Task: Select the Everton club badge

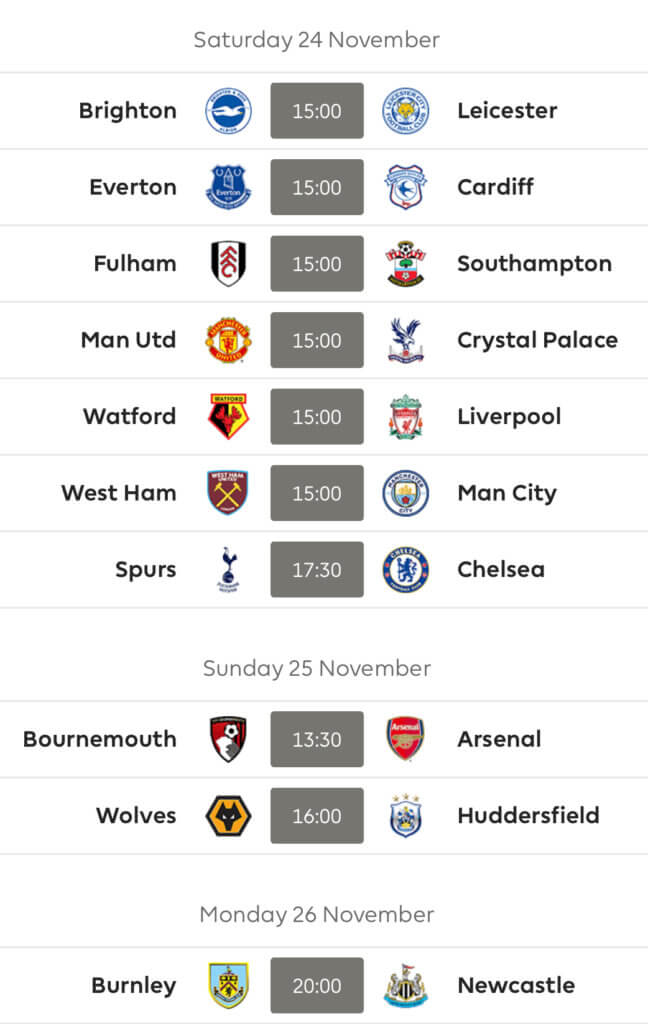Action: [228, 187]
